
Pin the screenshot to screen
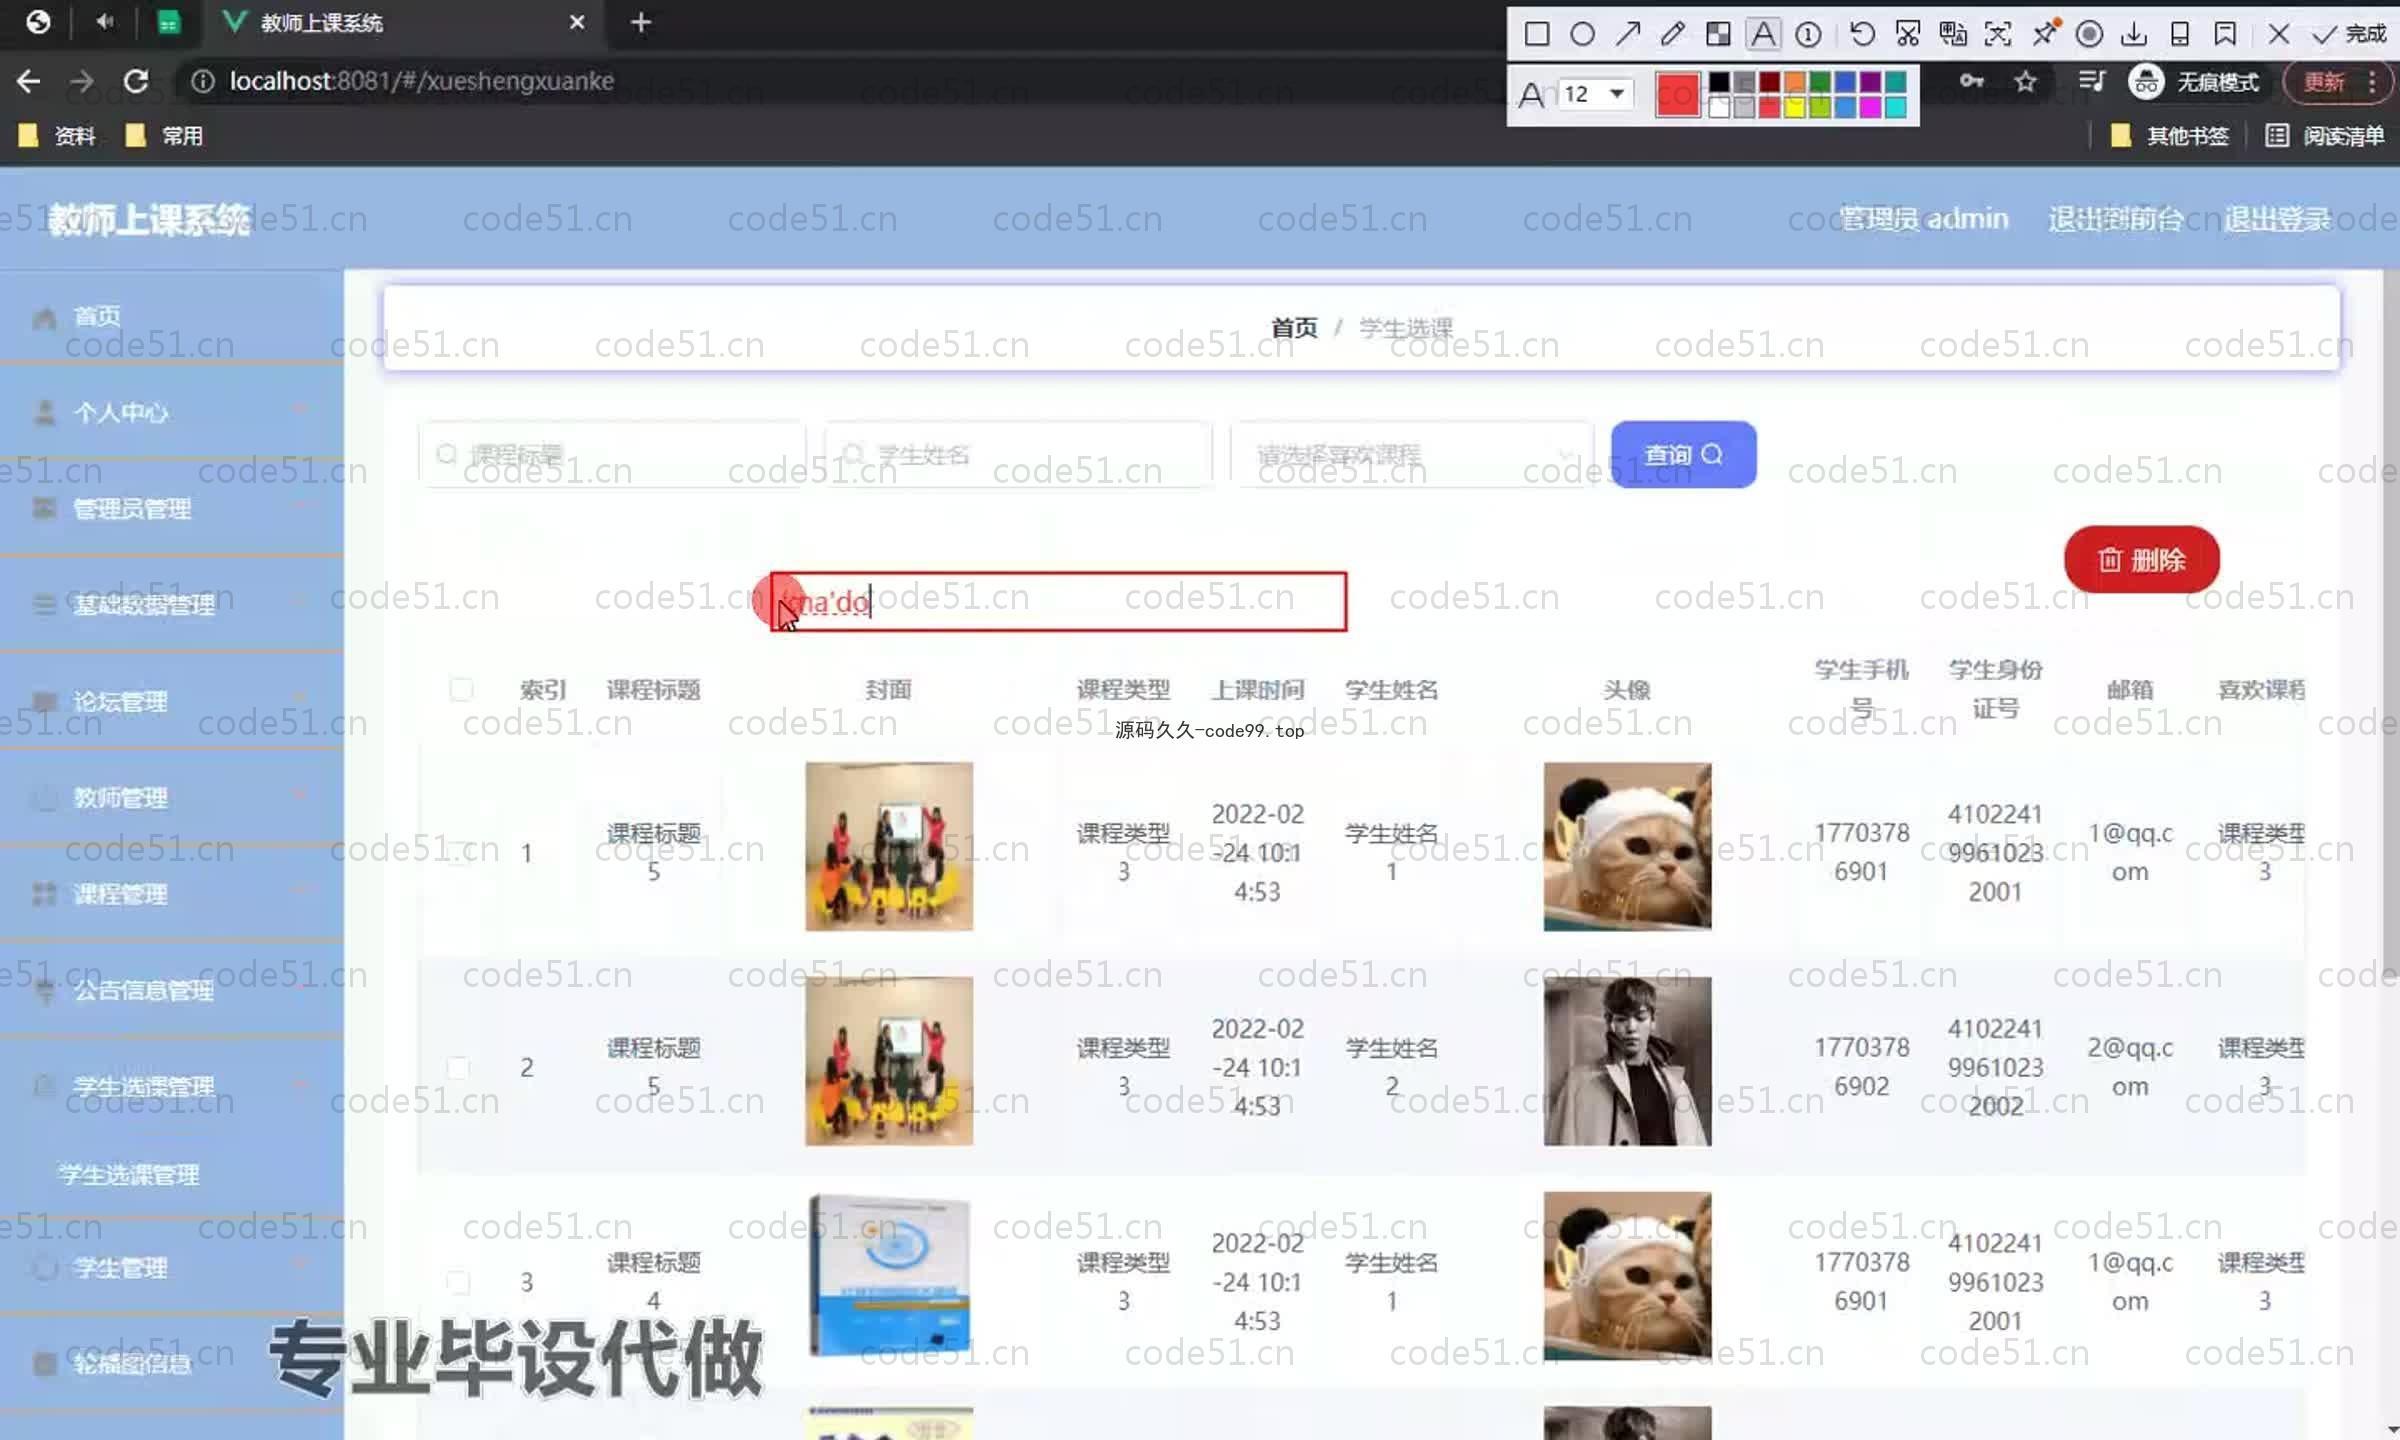tap(2044, 35)
